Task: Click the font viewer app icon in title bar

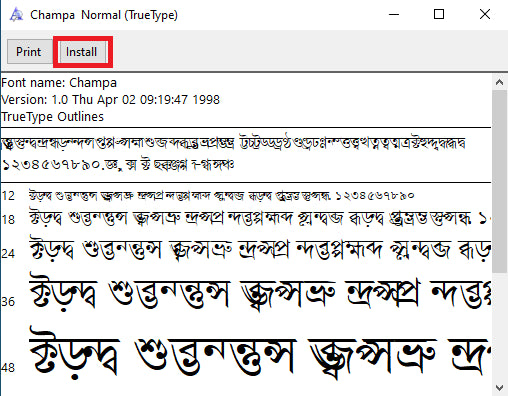Action: (16, 15)
